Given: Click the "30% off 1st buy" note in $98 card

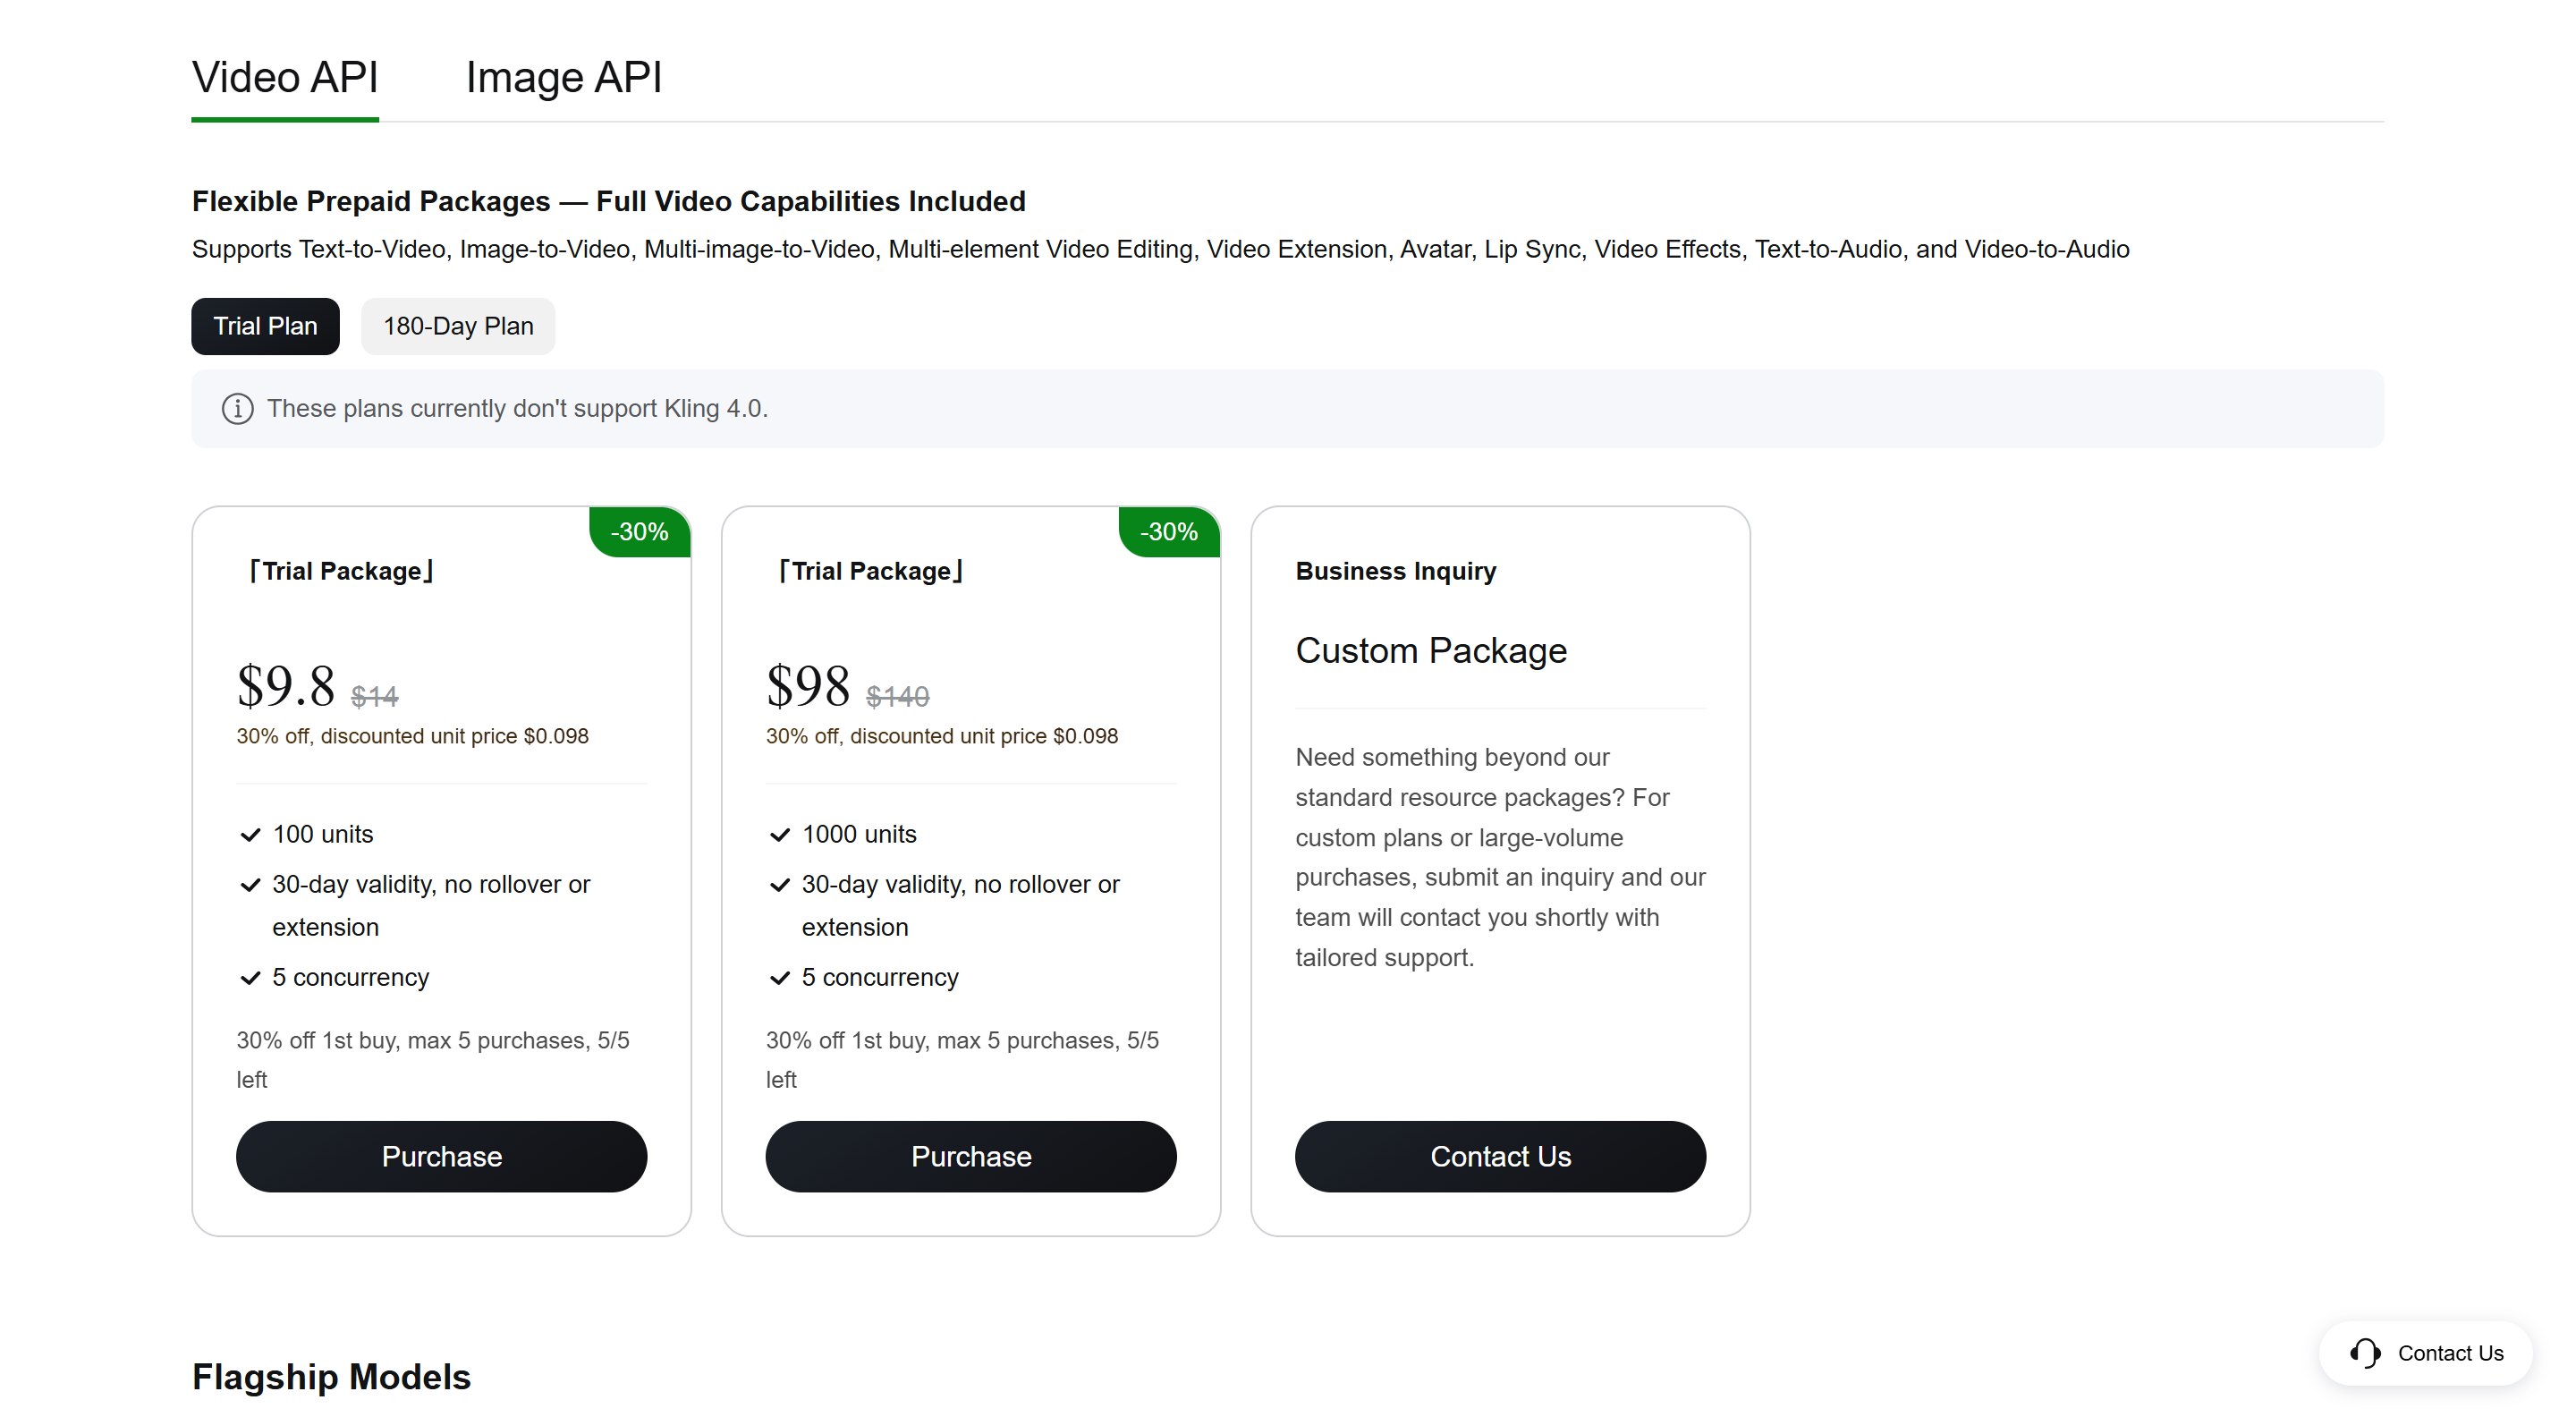Looking at the screenshot, I should 962,1060.
